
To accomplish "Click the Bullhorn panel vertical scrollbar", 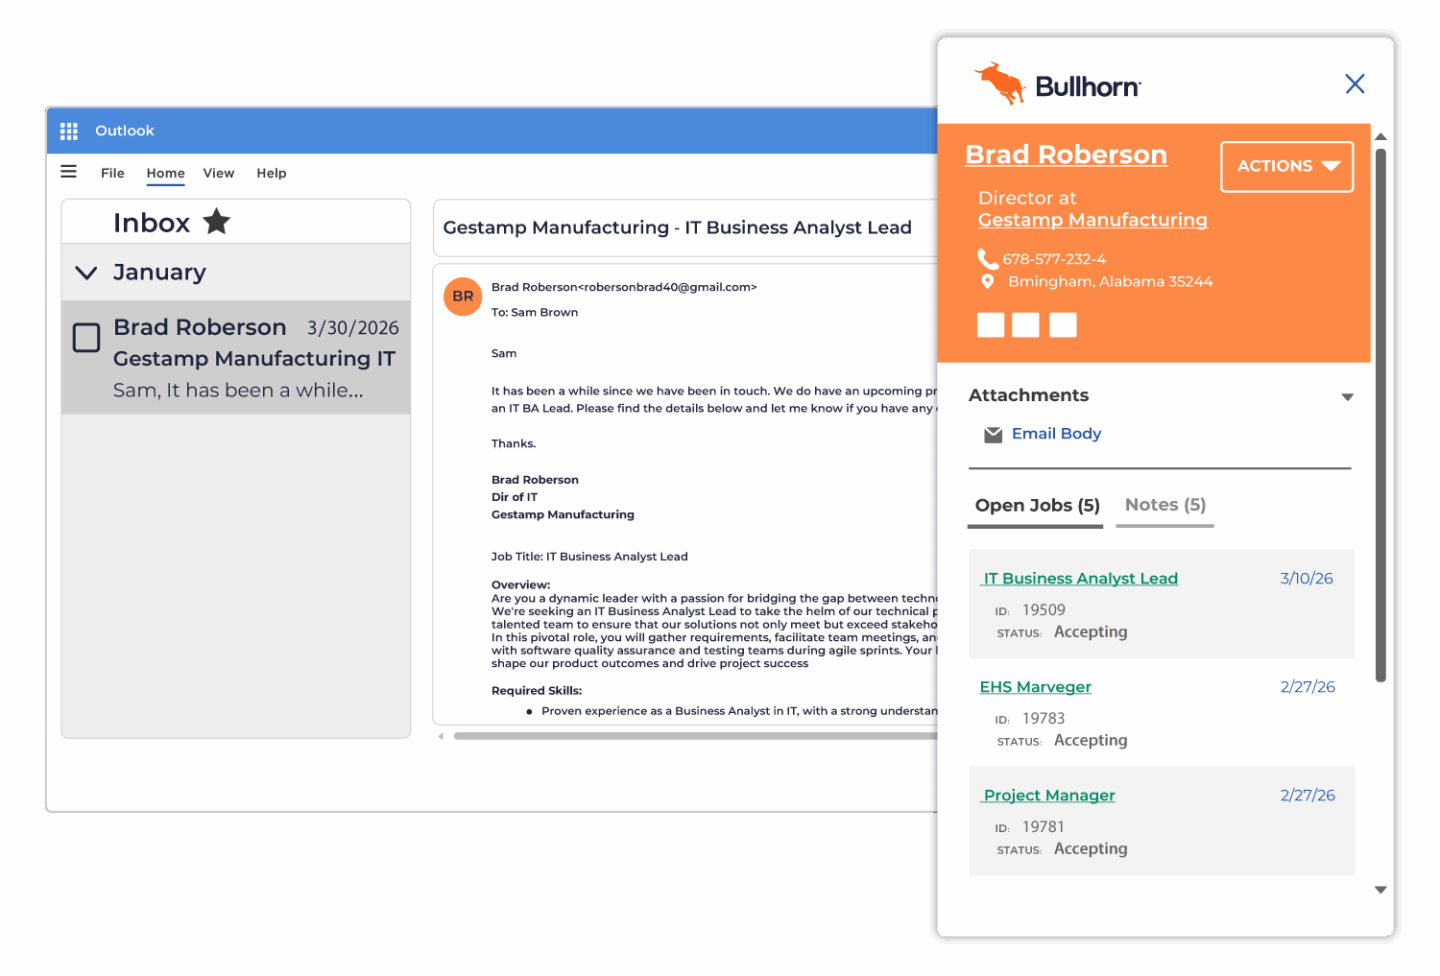I will coord(1381,415).
